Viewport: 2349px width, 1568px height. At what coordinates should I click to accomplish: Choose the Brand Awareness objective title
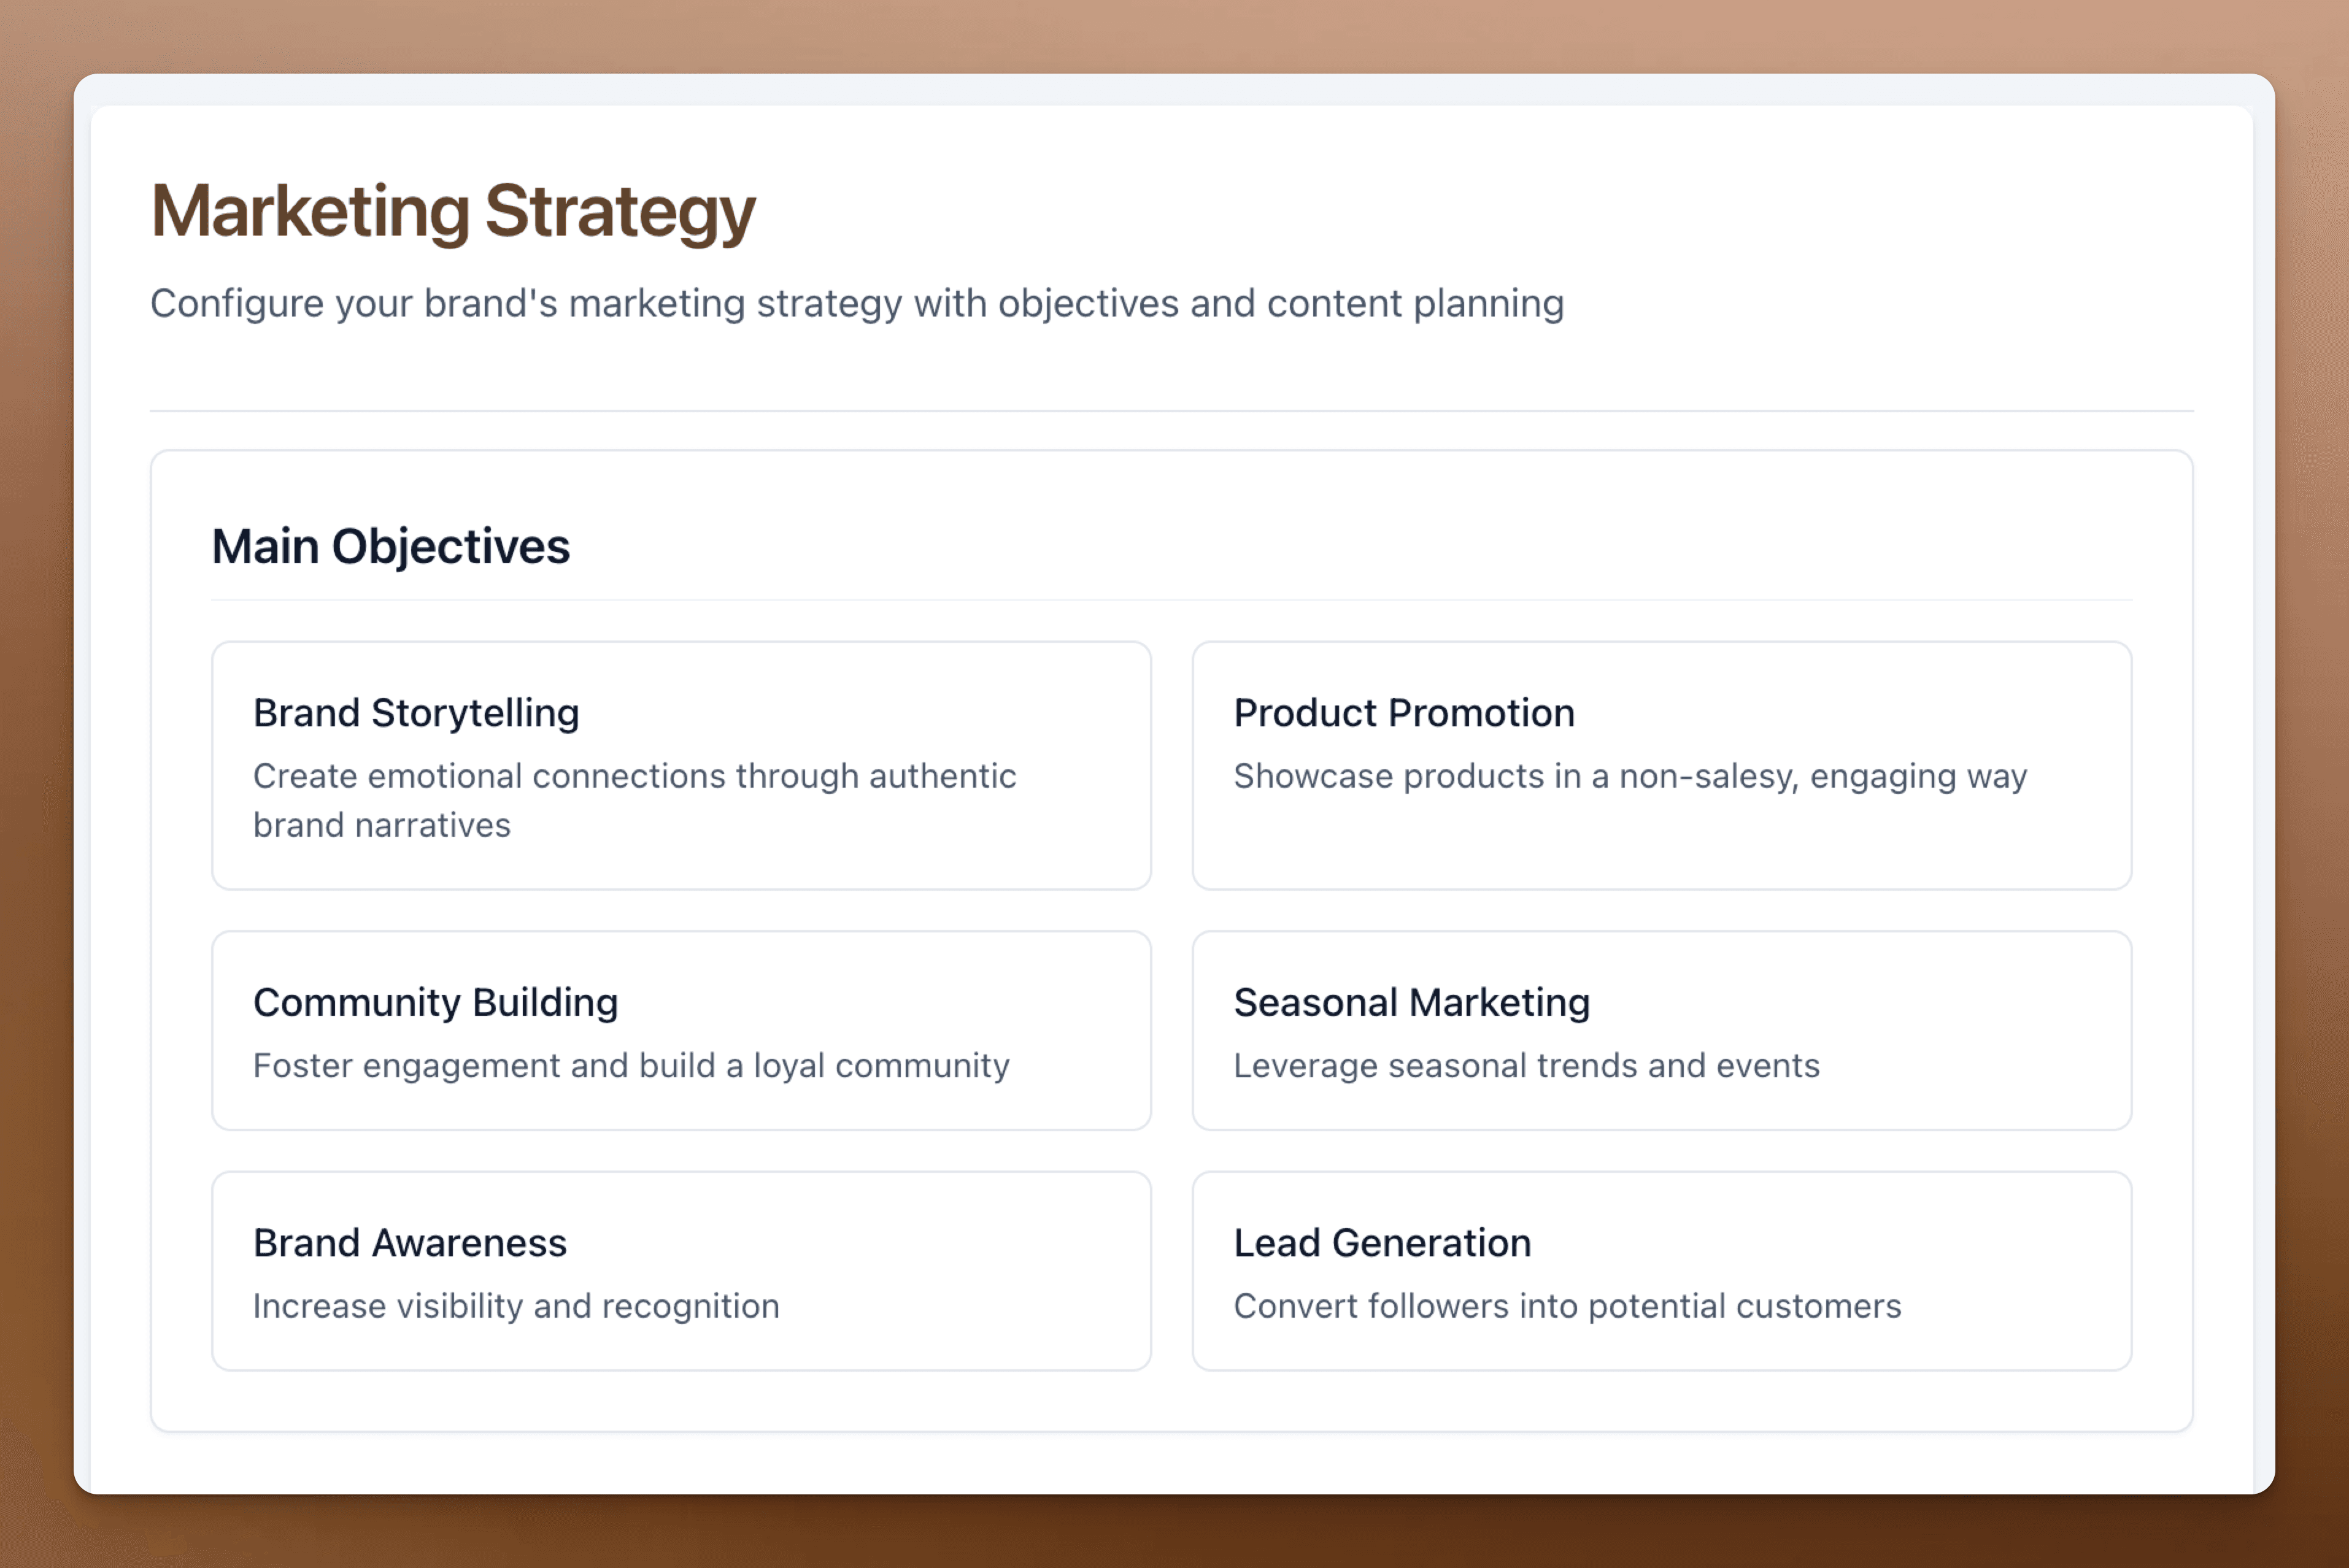point(409,1243)
